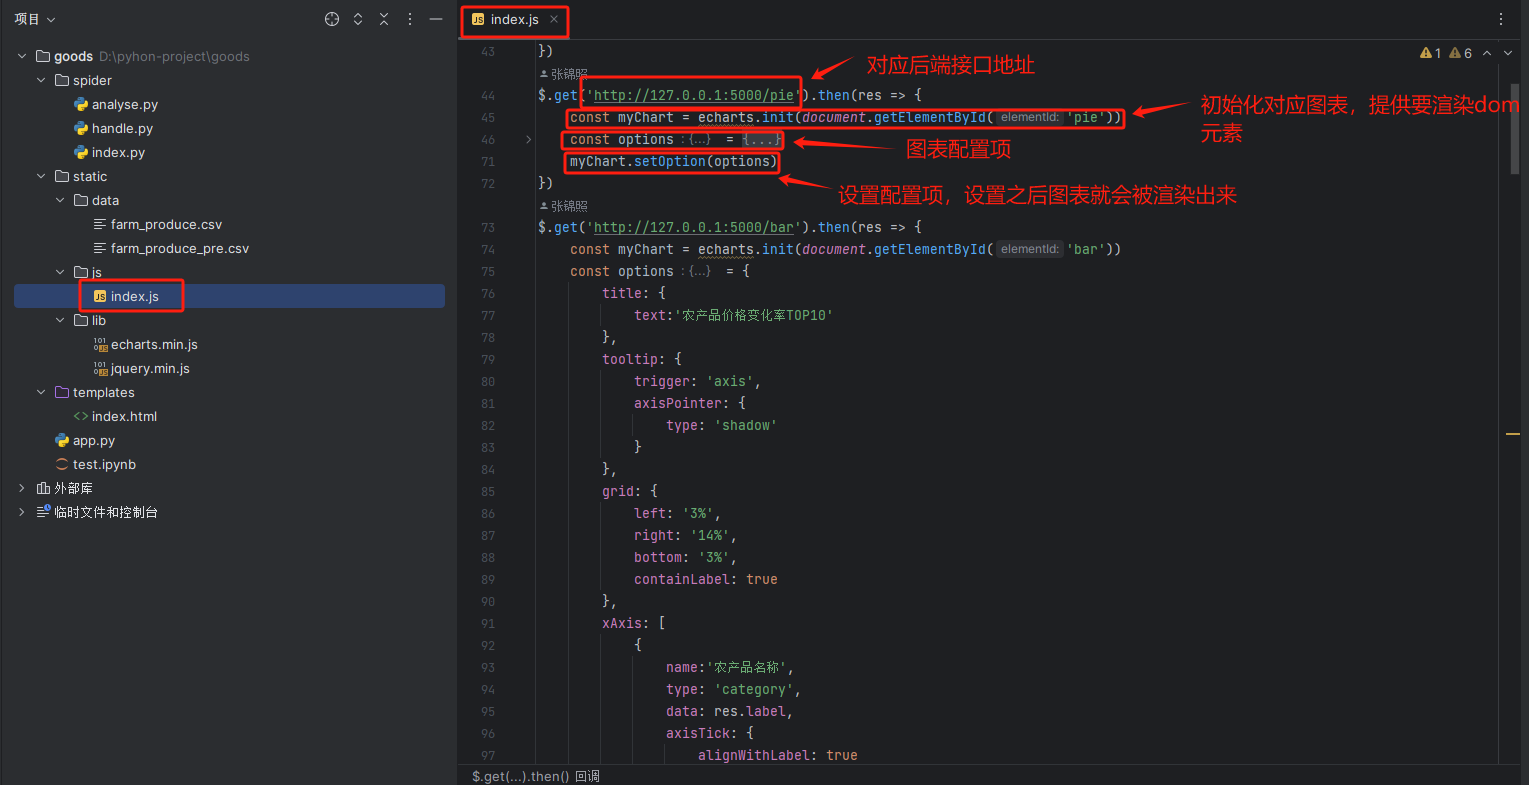Open editor tab options menu at top right
Screen dimensions: 1529x785
tap(1501, 19)
